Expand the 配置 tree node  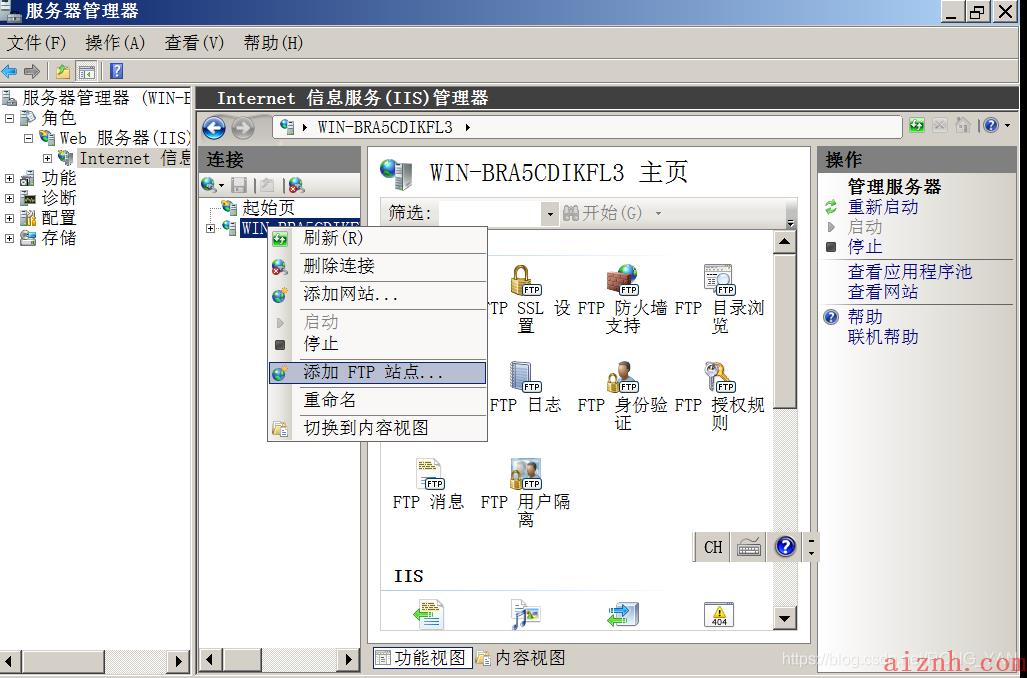tap(9, 218)
